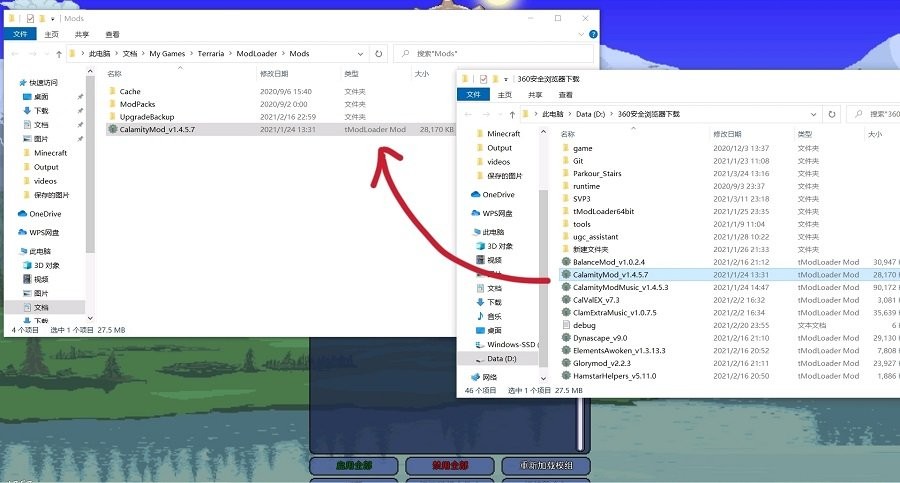Click Minecraft in the Mods window sidebar

[x=50, y=153]
